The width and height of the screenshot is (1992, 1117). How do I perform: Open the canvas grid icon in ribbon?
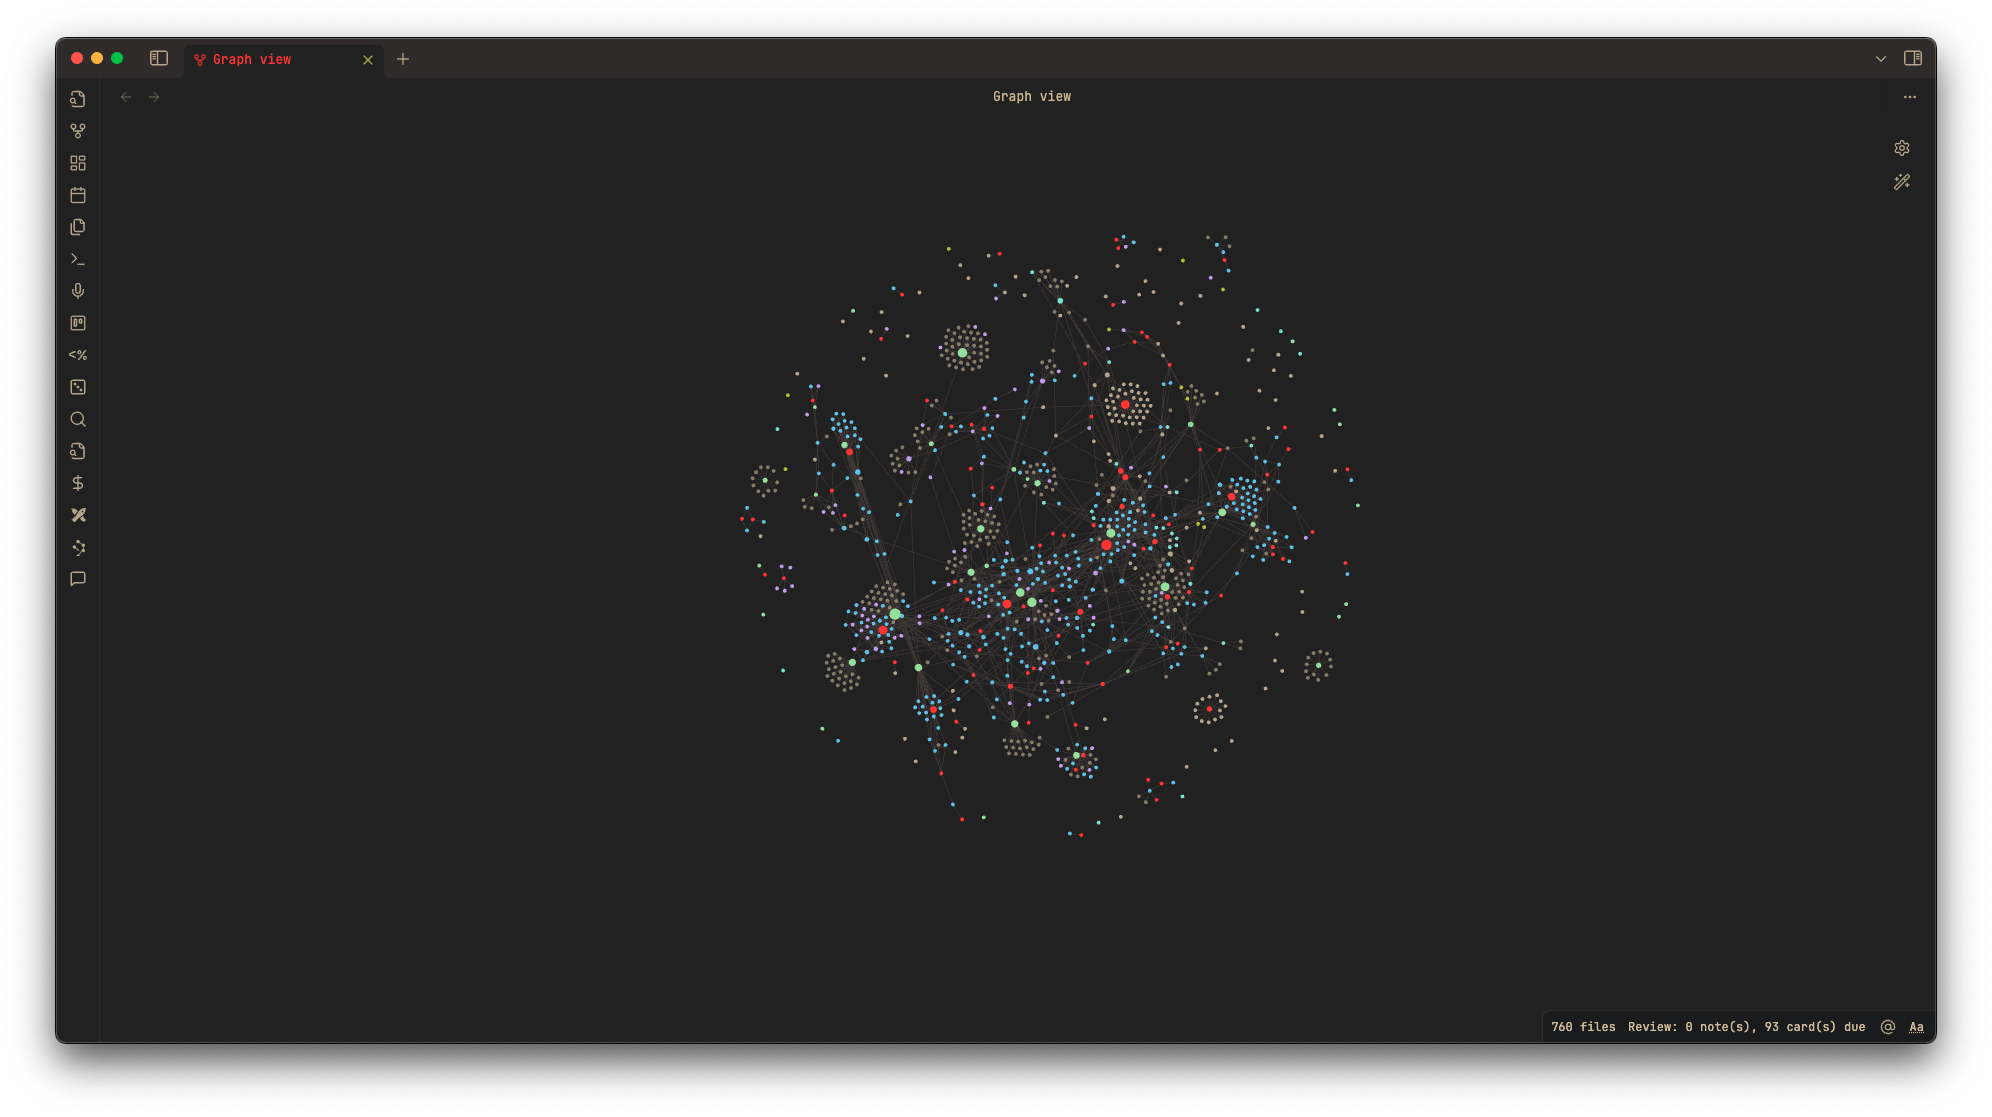[x=78, y=163]
